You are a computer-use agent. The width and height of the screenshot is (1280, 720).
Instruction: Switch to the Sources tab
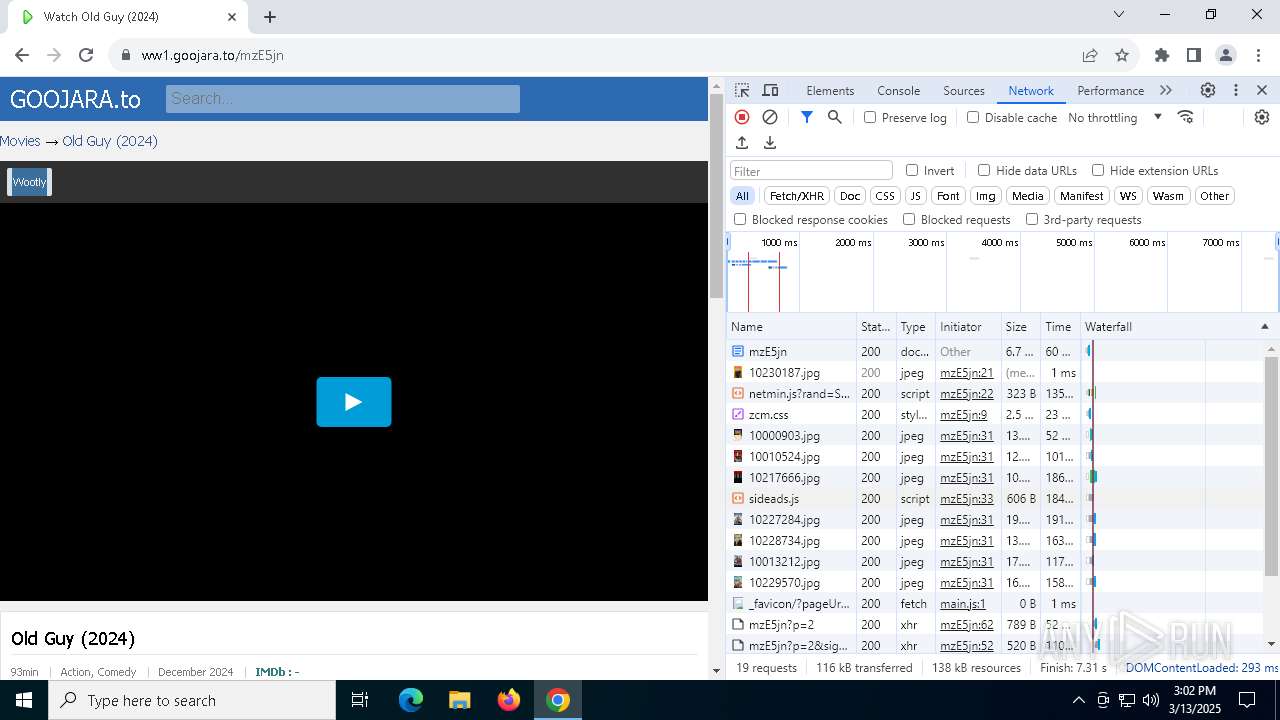pos(964,90)
